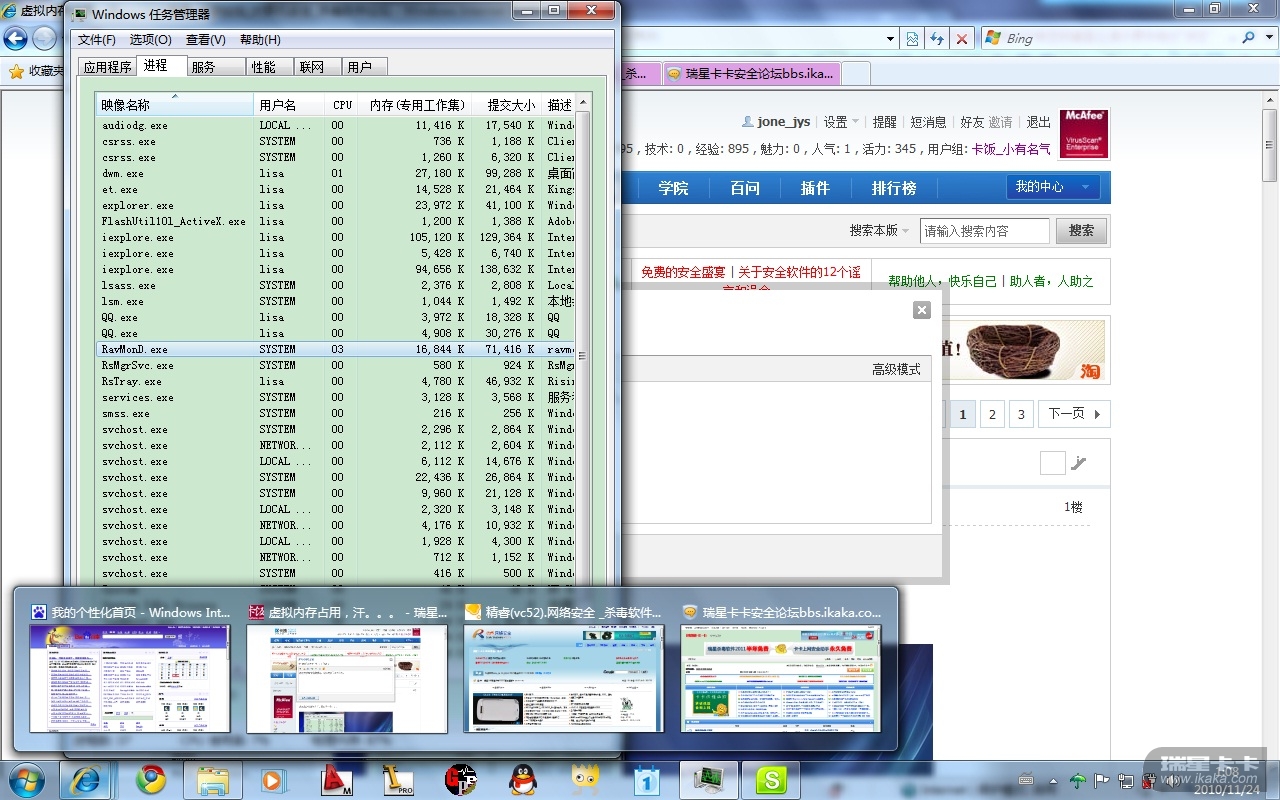This screenshot has width=1280, height=800.
Task: Click the green S taskbar icon
Action: point(771,779)
